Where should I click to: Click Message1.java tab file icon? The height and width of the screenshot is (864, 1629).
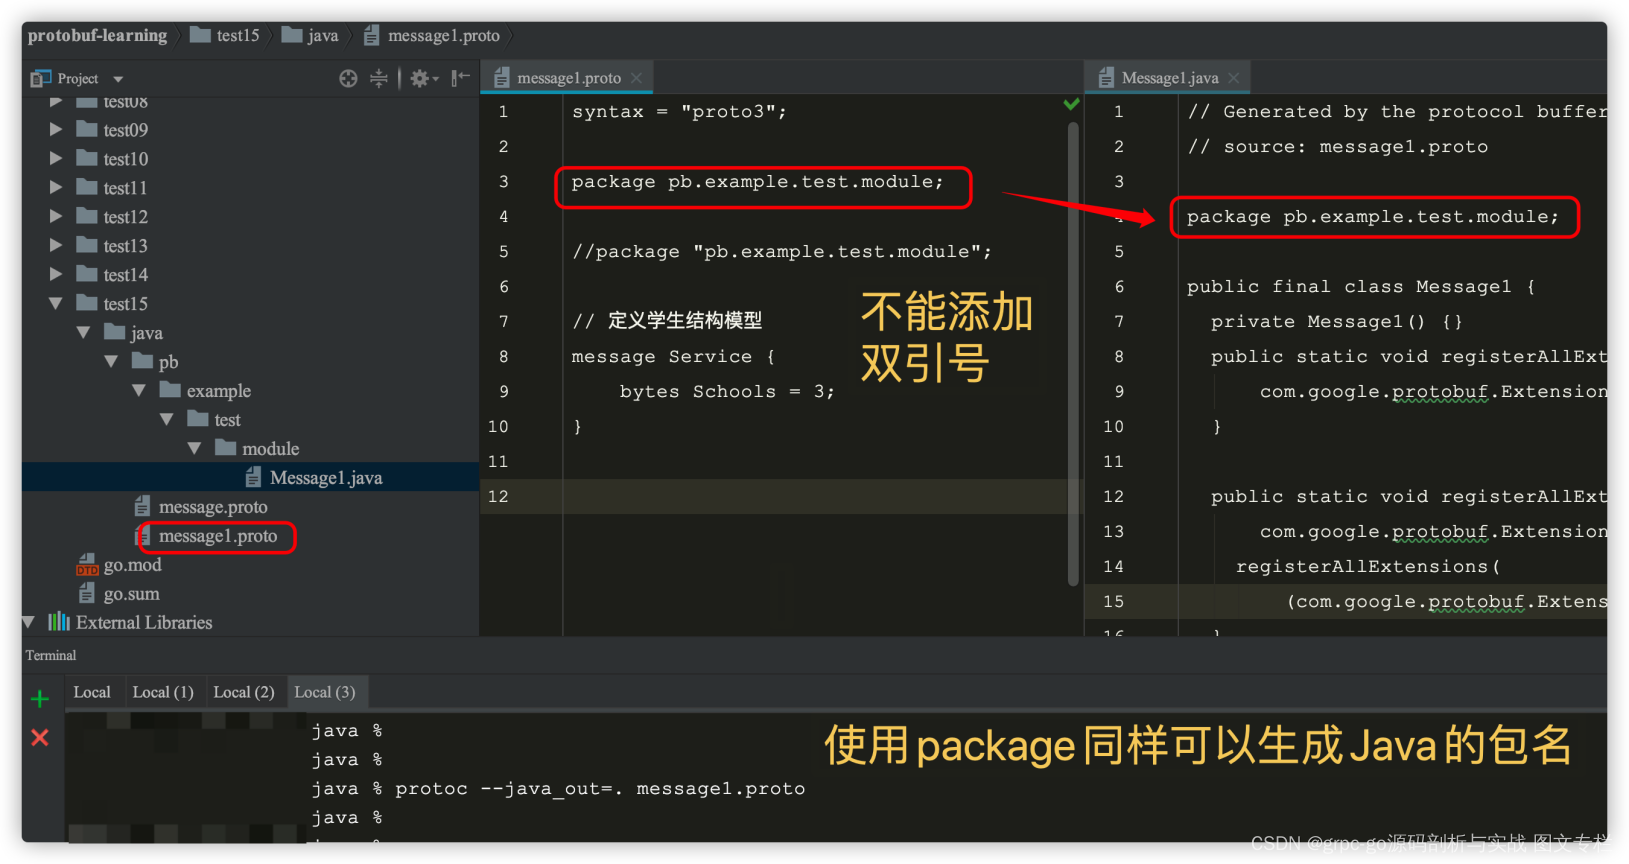1106,78
